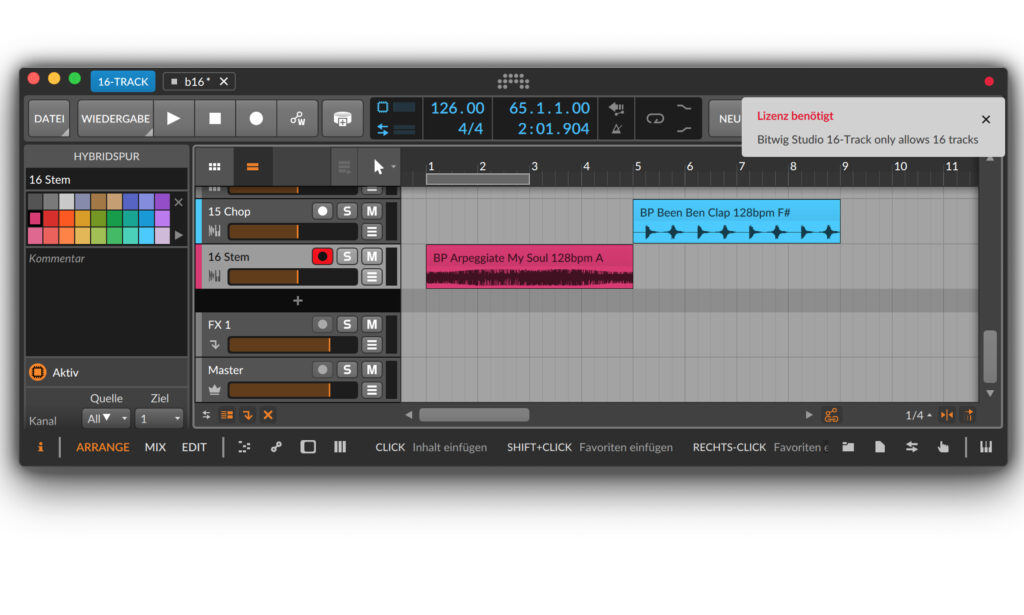Toggle the orange track height icon below the track list

pos(227,415)
